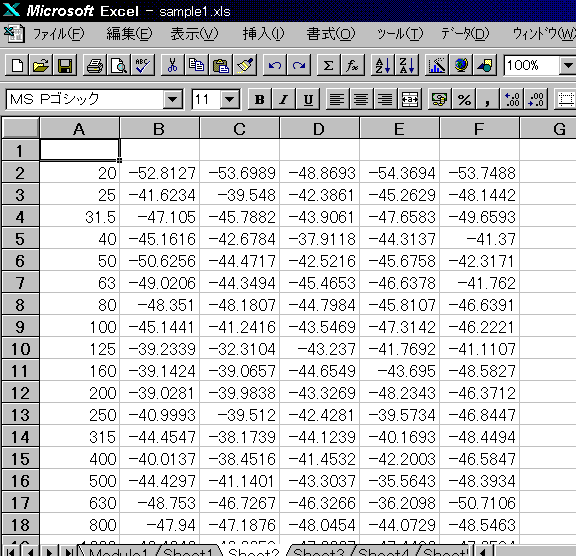
Task: Run the Spelling check tool
Action: [x=143, y=66]
